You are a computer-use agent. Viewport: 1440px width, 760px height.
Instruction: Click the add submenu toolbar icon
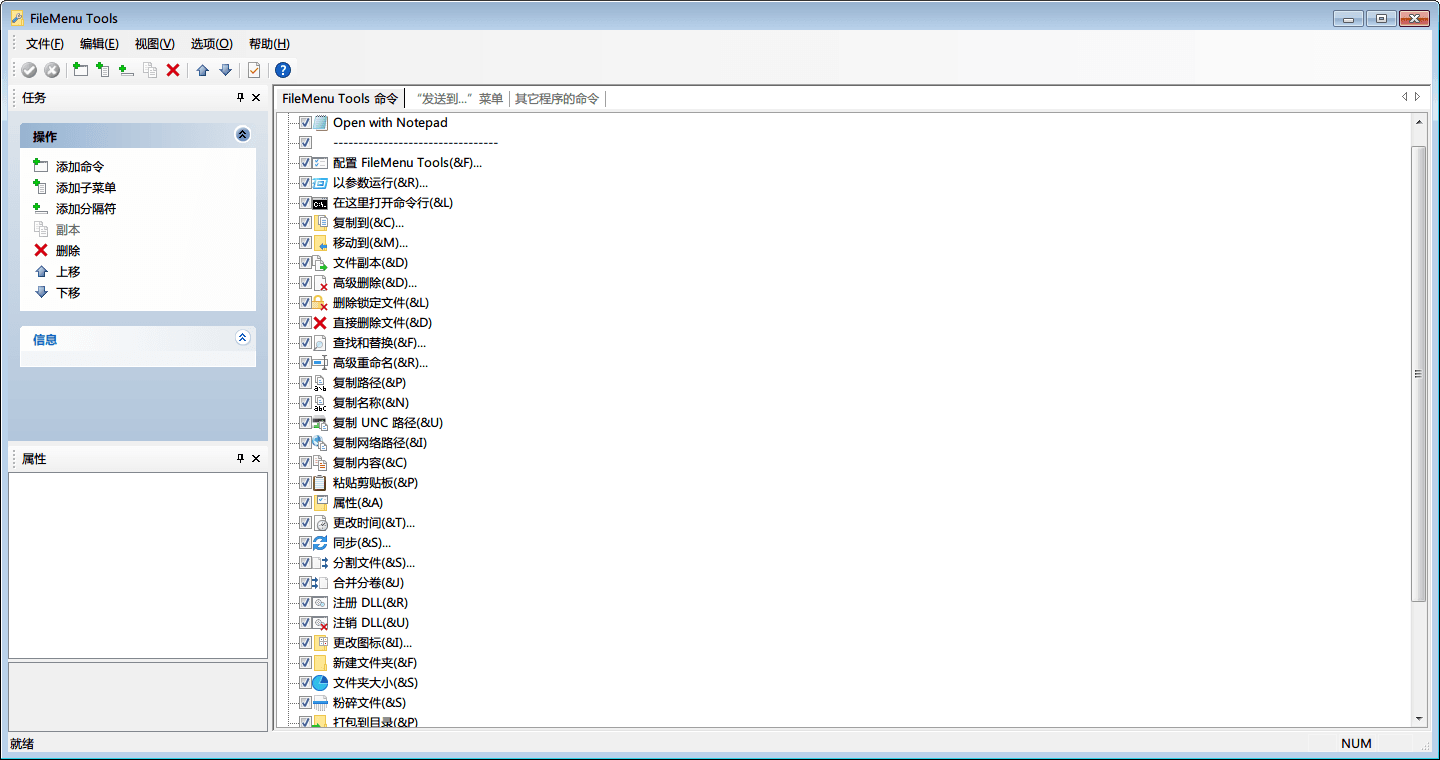[103, 70]
